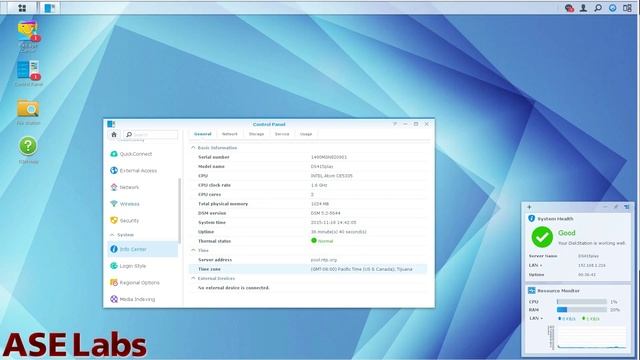The height and width of the screenshot is (360, 640).
Task: Click "No external device is connected." text
Action: [x=233, y=288]
